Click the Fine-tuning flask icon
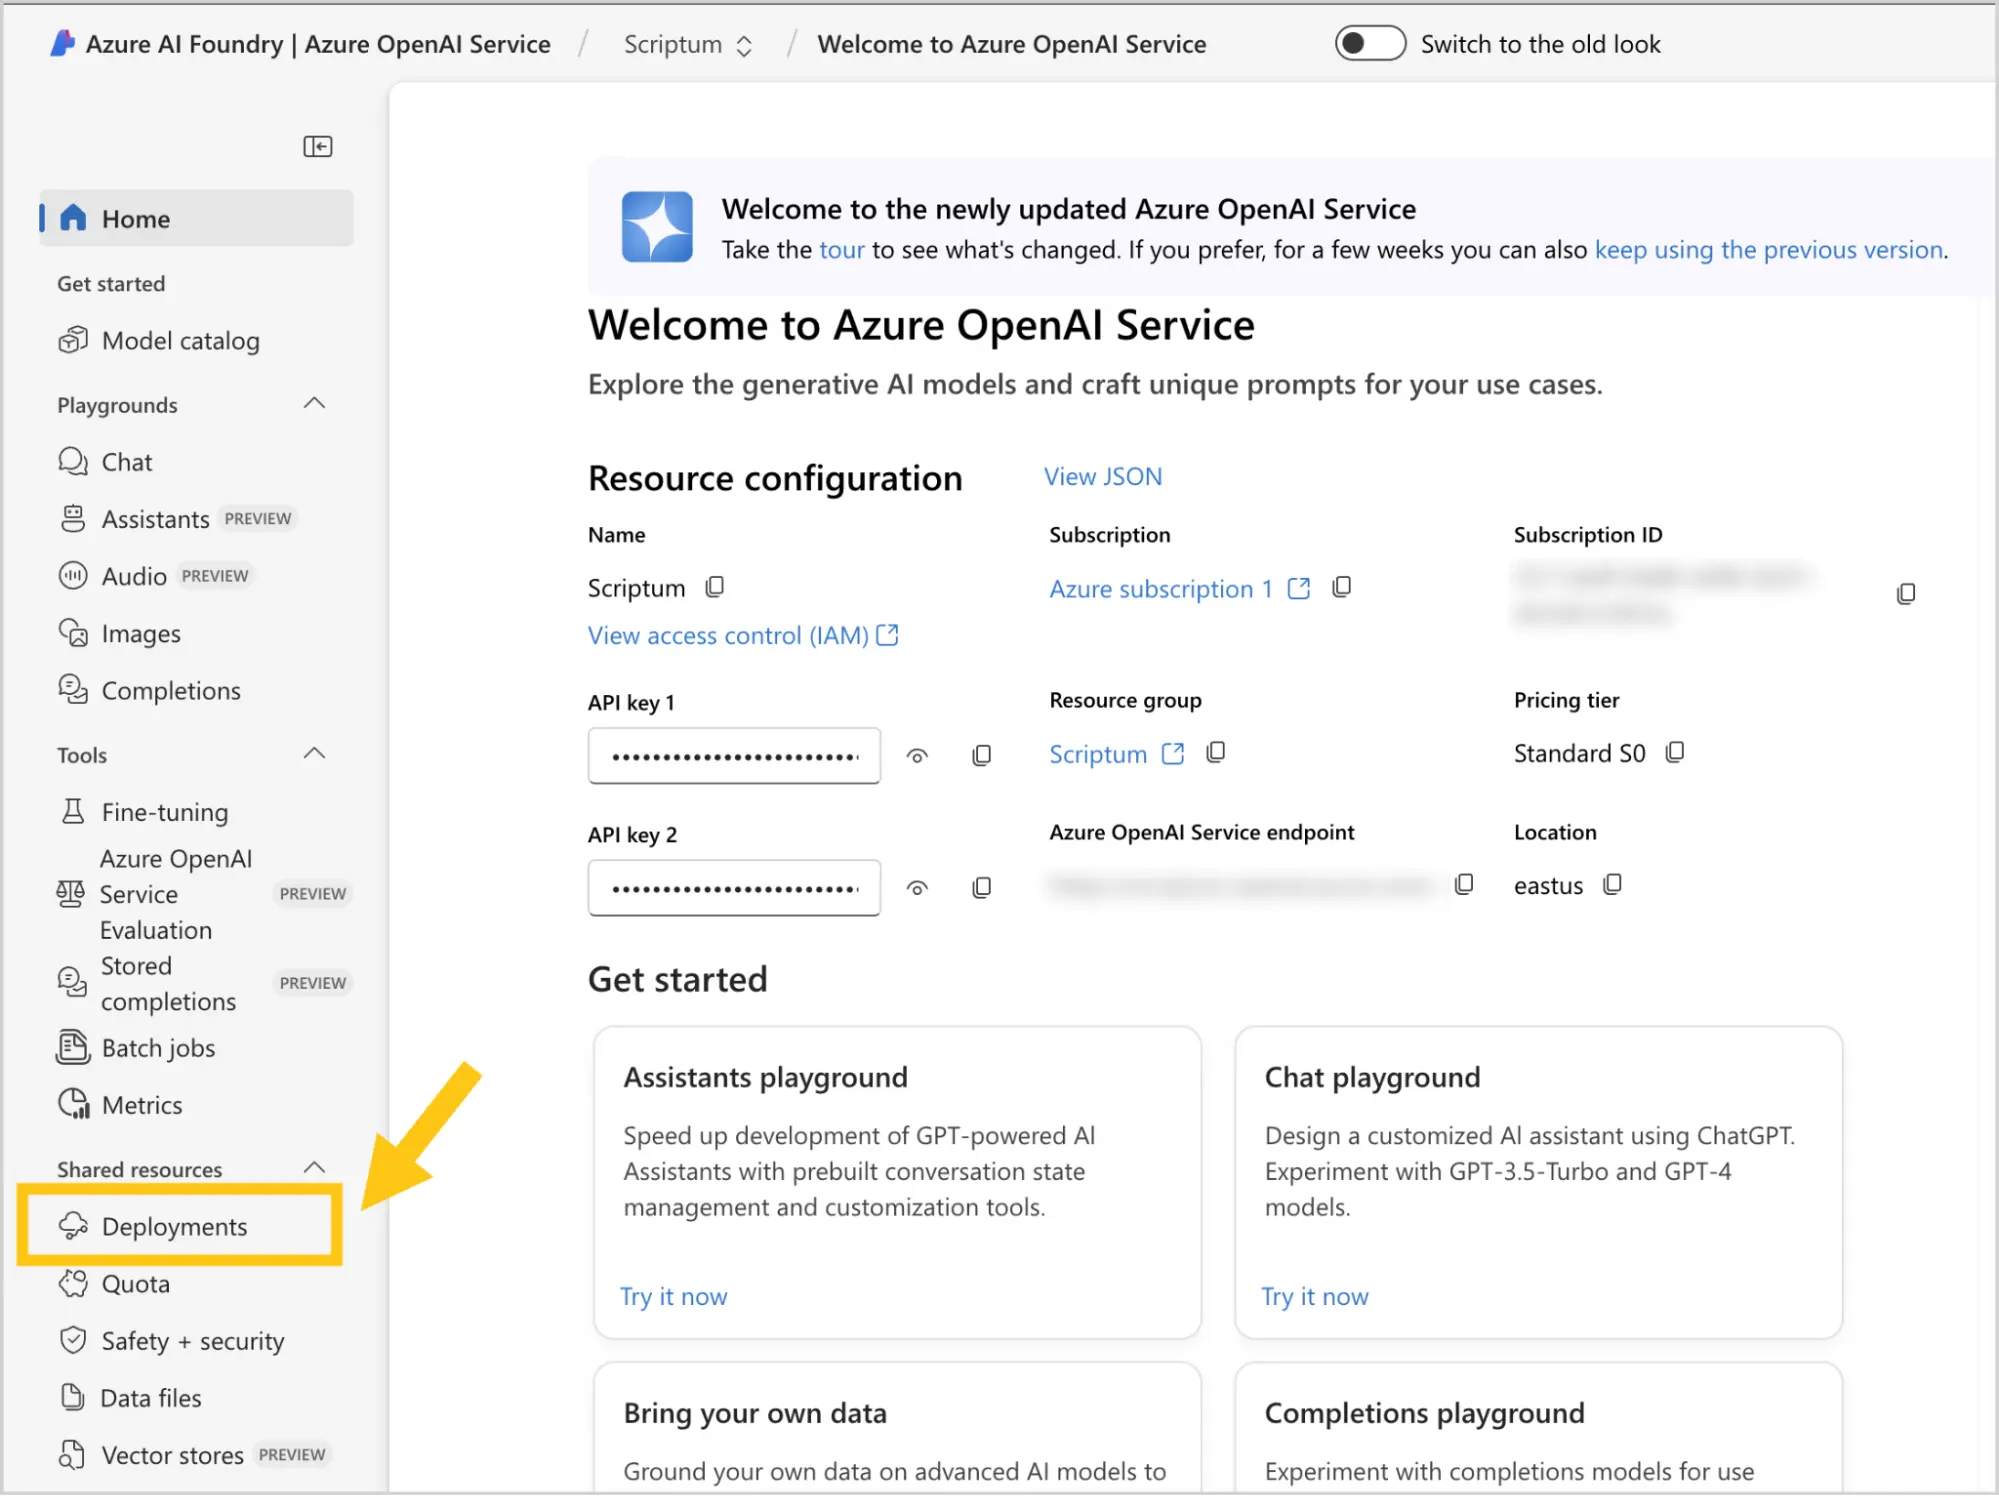 tap(73, 811)
